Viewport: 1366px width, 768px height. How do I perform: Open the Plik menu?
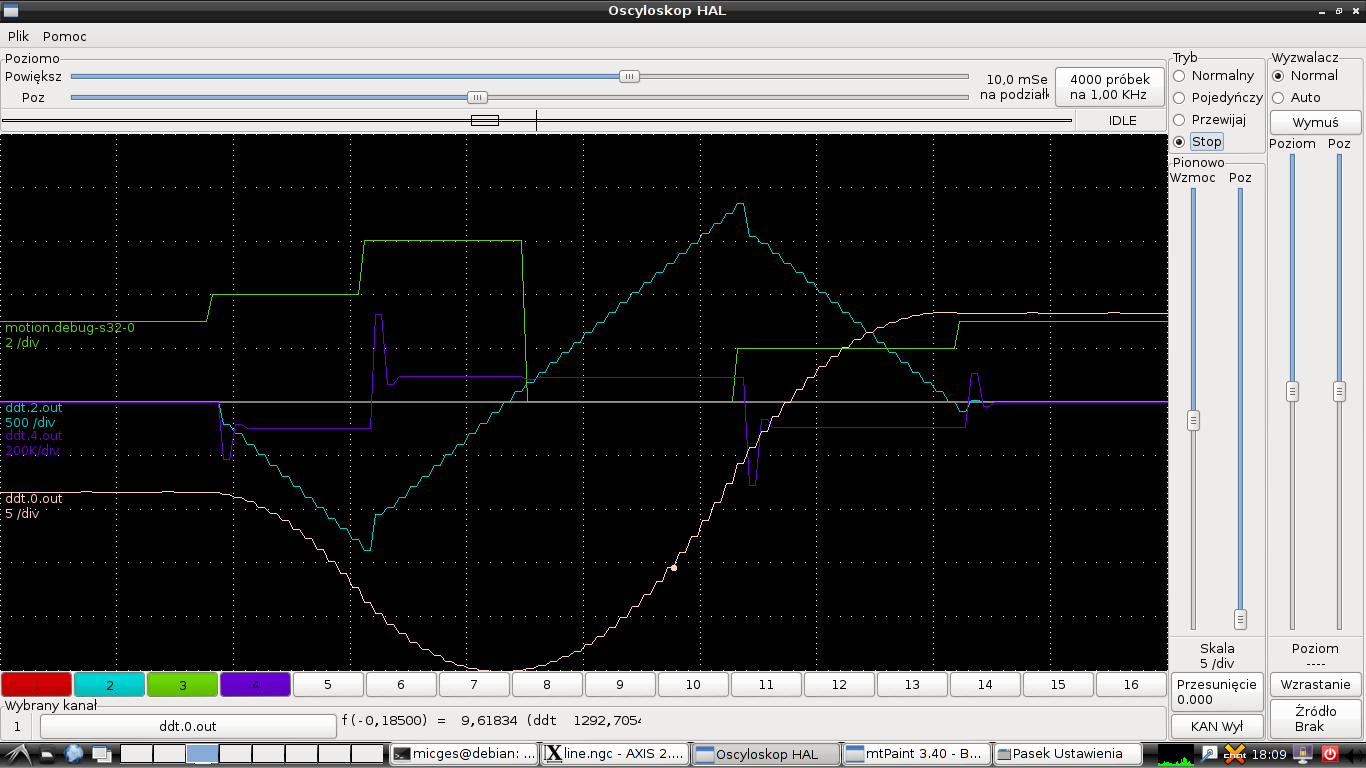(x=18, y=36)
